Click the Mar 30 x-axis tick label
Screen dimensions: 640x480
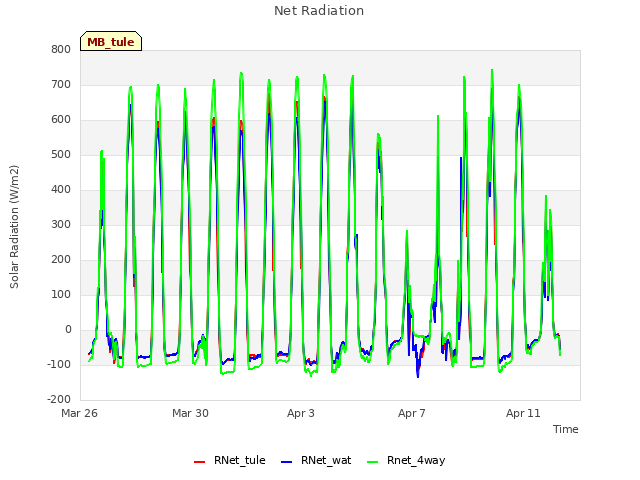190,413
